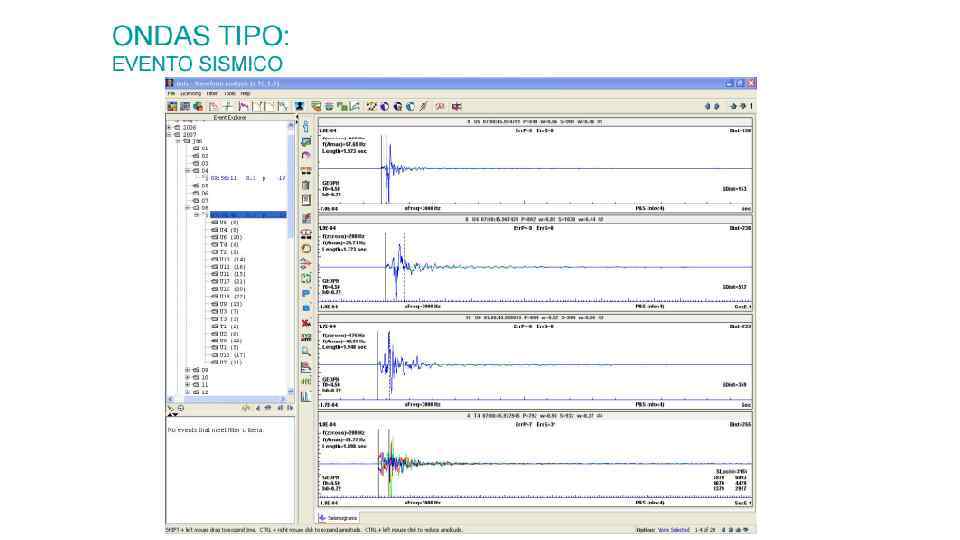The image size is (960, 540).
Task: Select day folder 03 in Event Explorer
Action: (x=201, y=163)
